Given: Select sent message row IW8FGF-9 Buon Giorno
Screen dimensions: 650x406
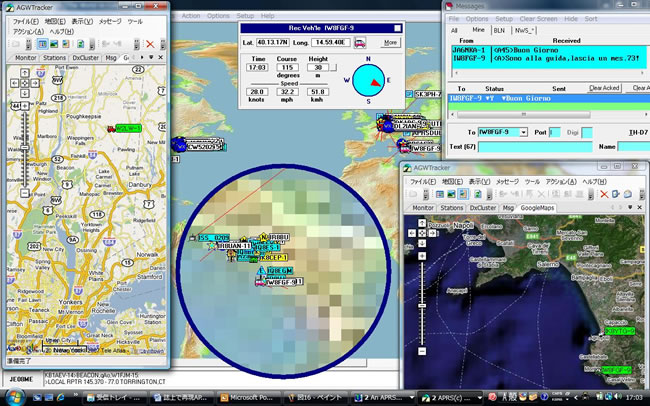Looking at the screenshot, I should [x=549, y=99].
